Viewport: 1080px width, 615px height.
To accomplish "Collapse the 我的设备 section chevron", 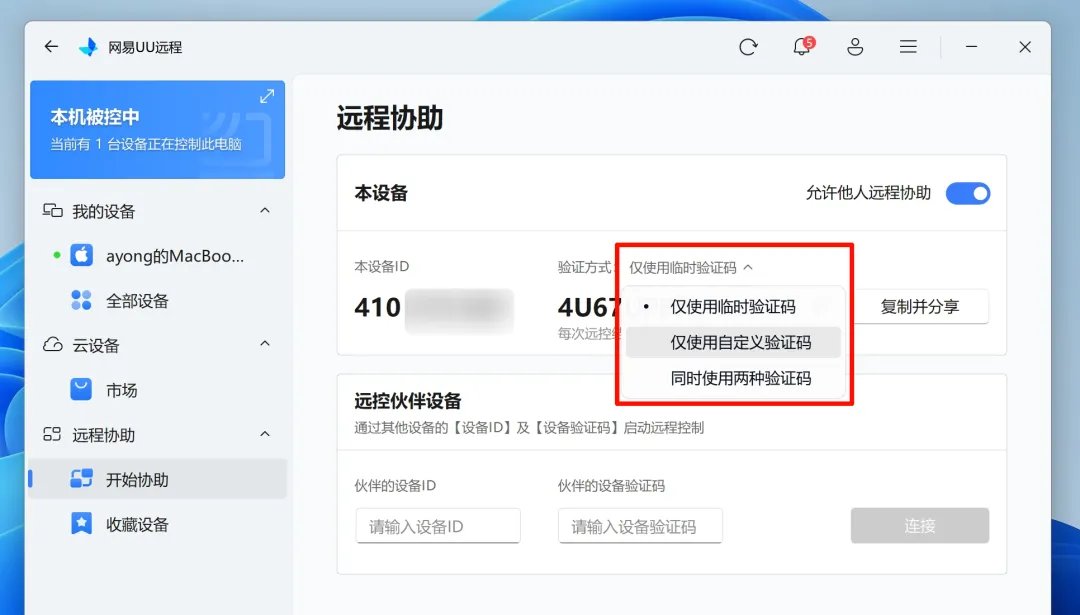I will pyautogui.click(x=264, y=210).
